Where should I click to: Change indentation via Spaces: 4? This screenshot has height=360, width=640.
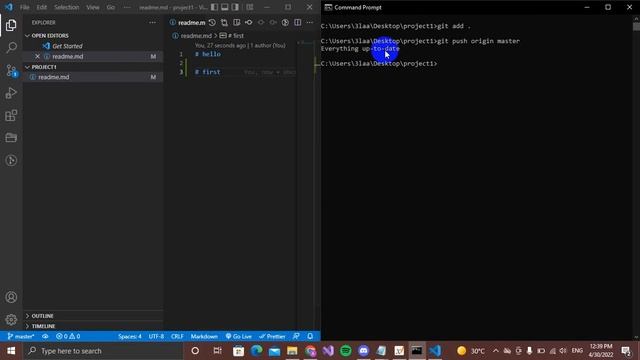130,336
